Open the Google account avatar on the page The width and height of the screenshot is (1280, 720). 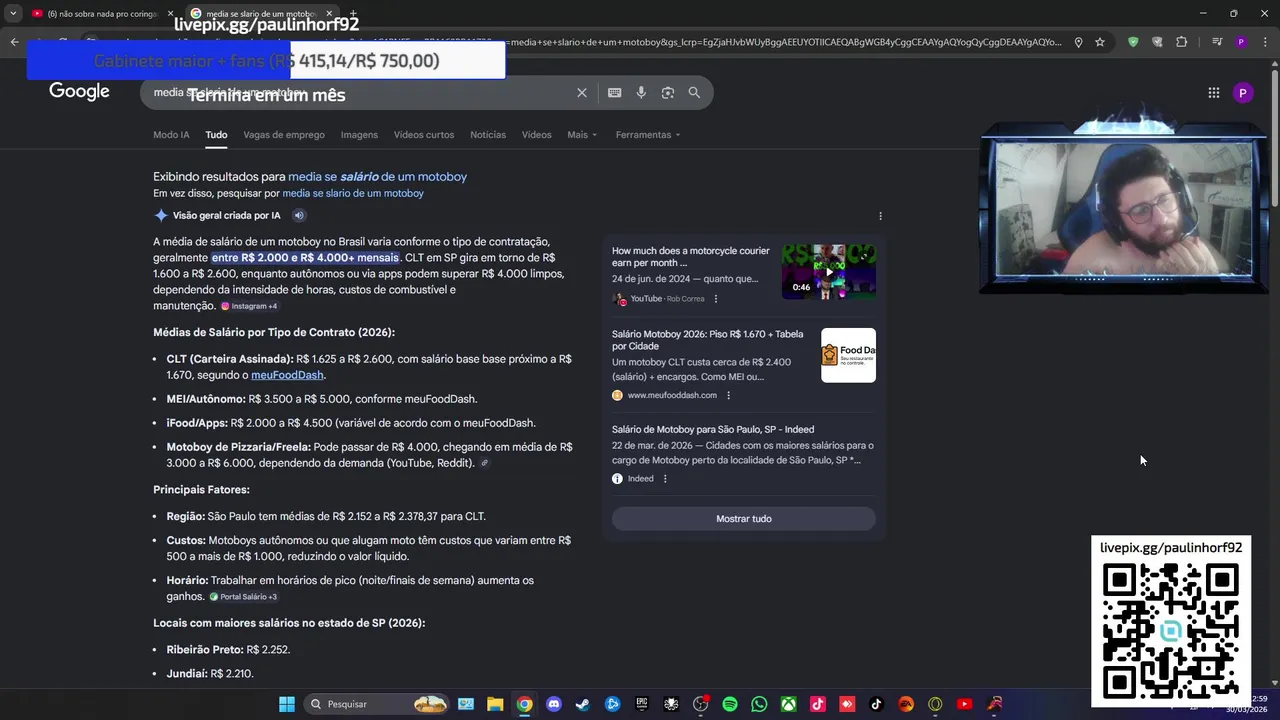pos(1243,93)
